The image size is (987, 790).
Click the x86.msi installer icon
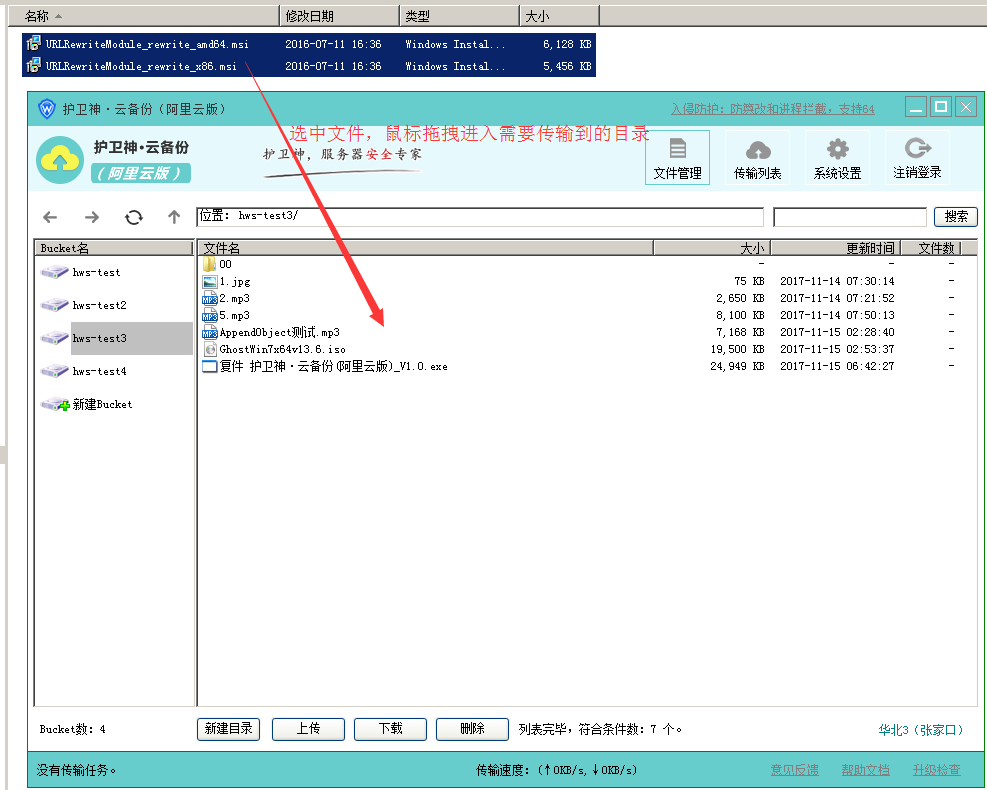(x=33, y=65)
